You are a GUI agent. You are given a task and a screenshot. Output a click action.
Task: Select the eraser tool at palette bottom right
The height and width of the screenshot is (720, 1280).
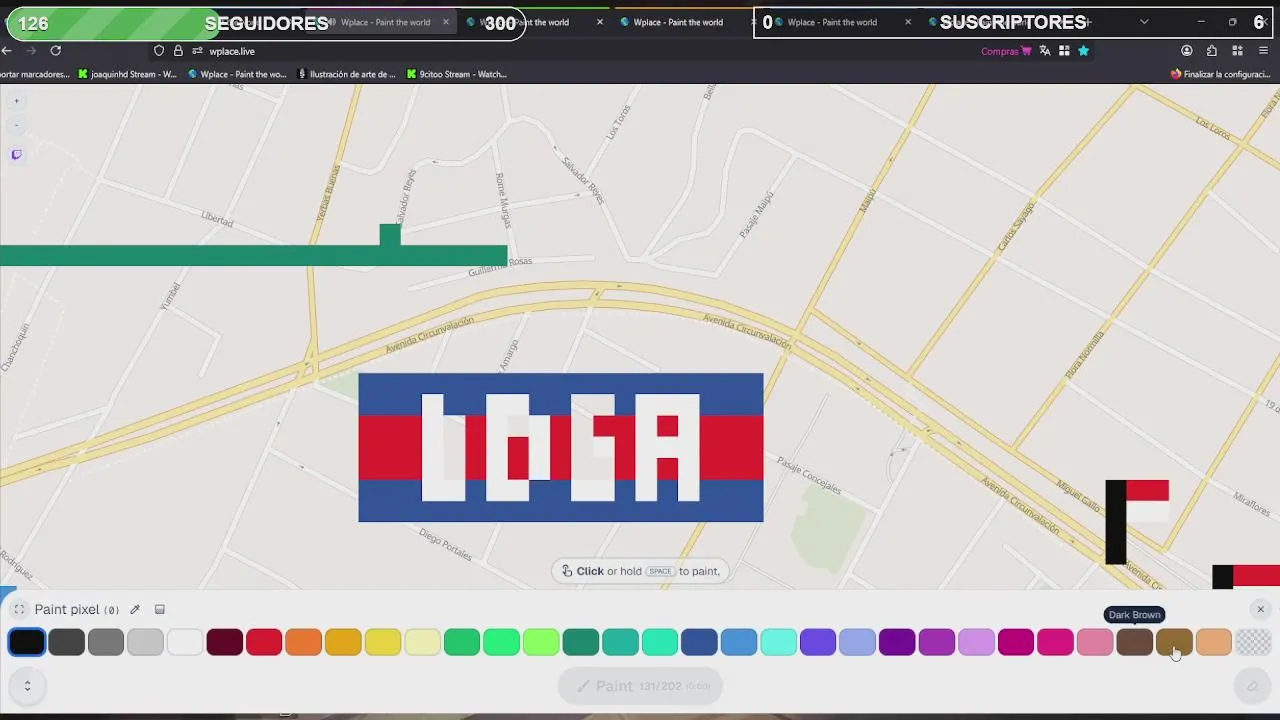pos(1252,686)
